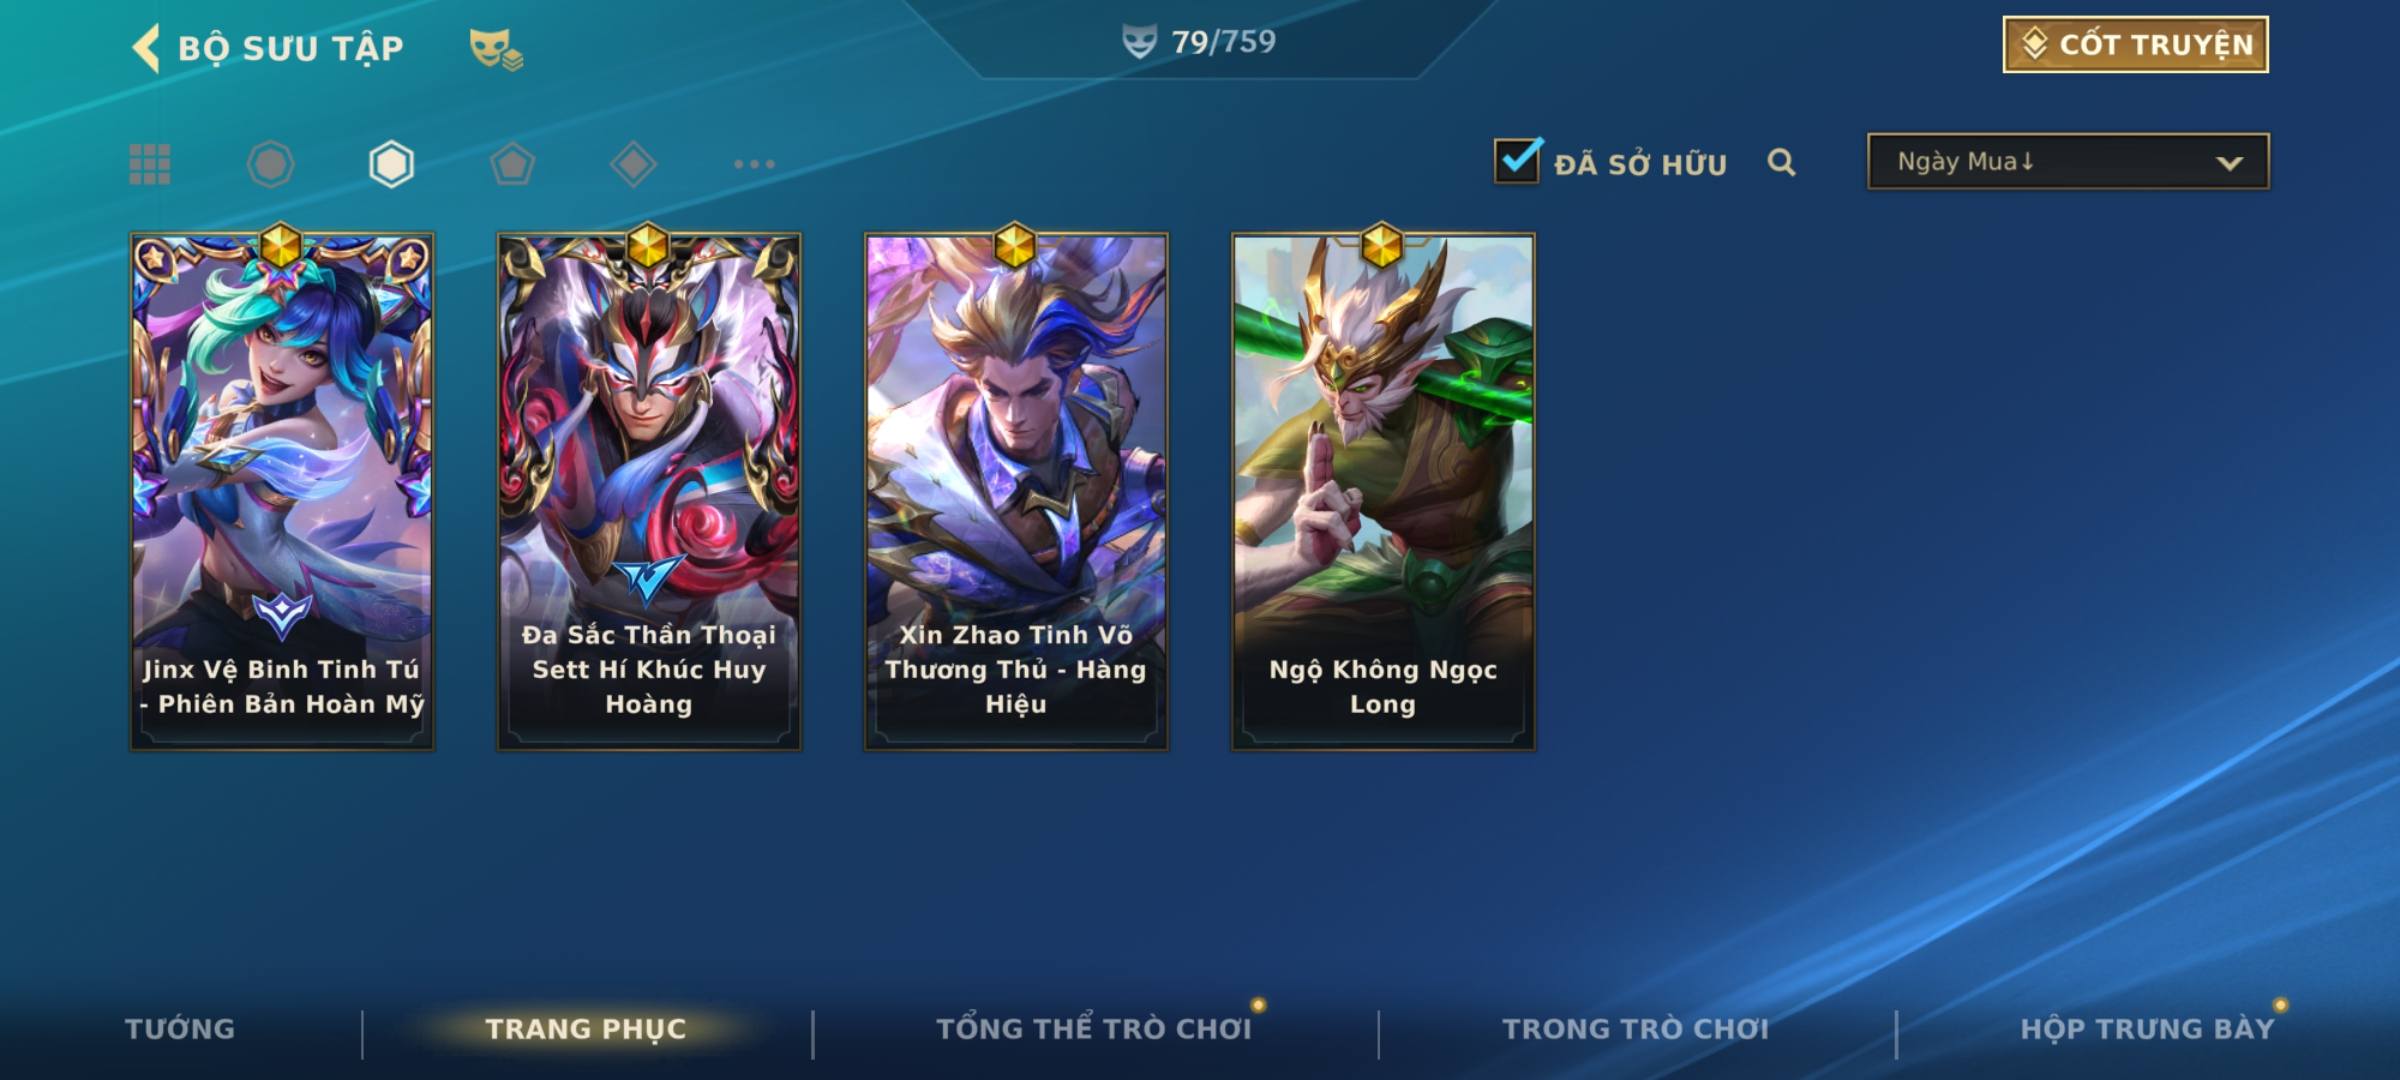2400x1080 pixels.
Task: Open the Jinx Vệ Binh Tinh Tú skin card
Action: [282, 490]
